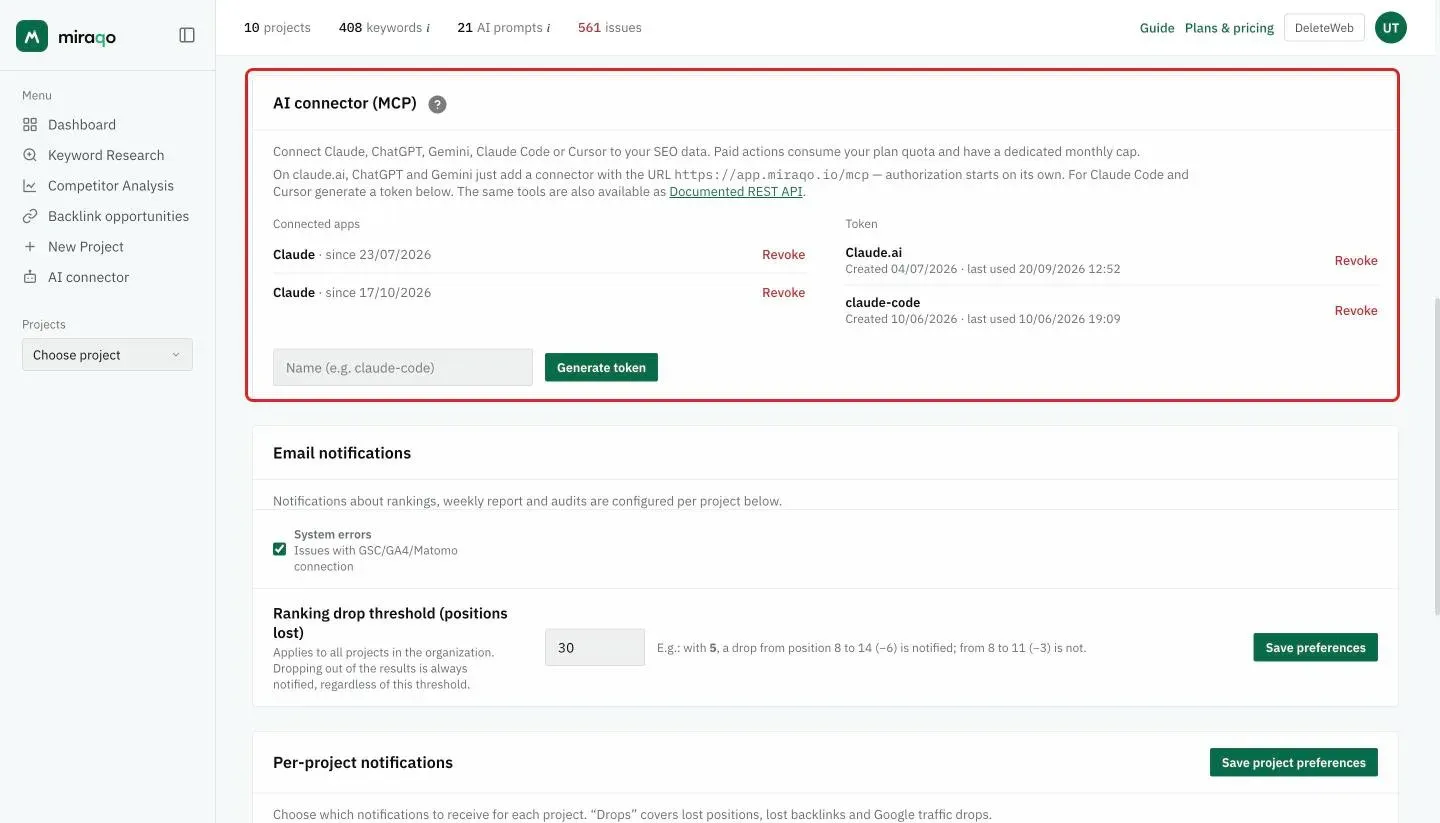
Task: Open the AI connector help question mark
Action: click(437, 104)
